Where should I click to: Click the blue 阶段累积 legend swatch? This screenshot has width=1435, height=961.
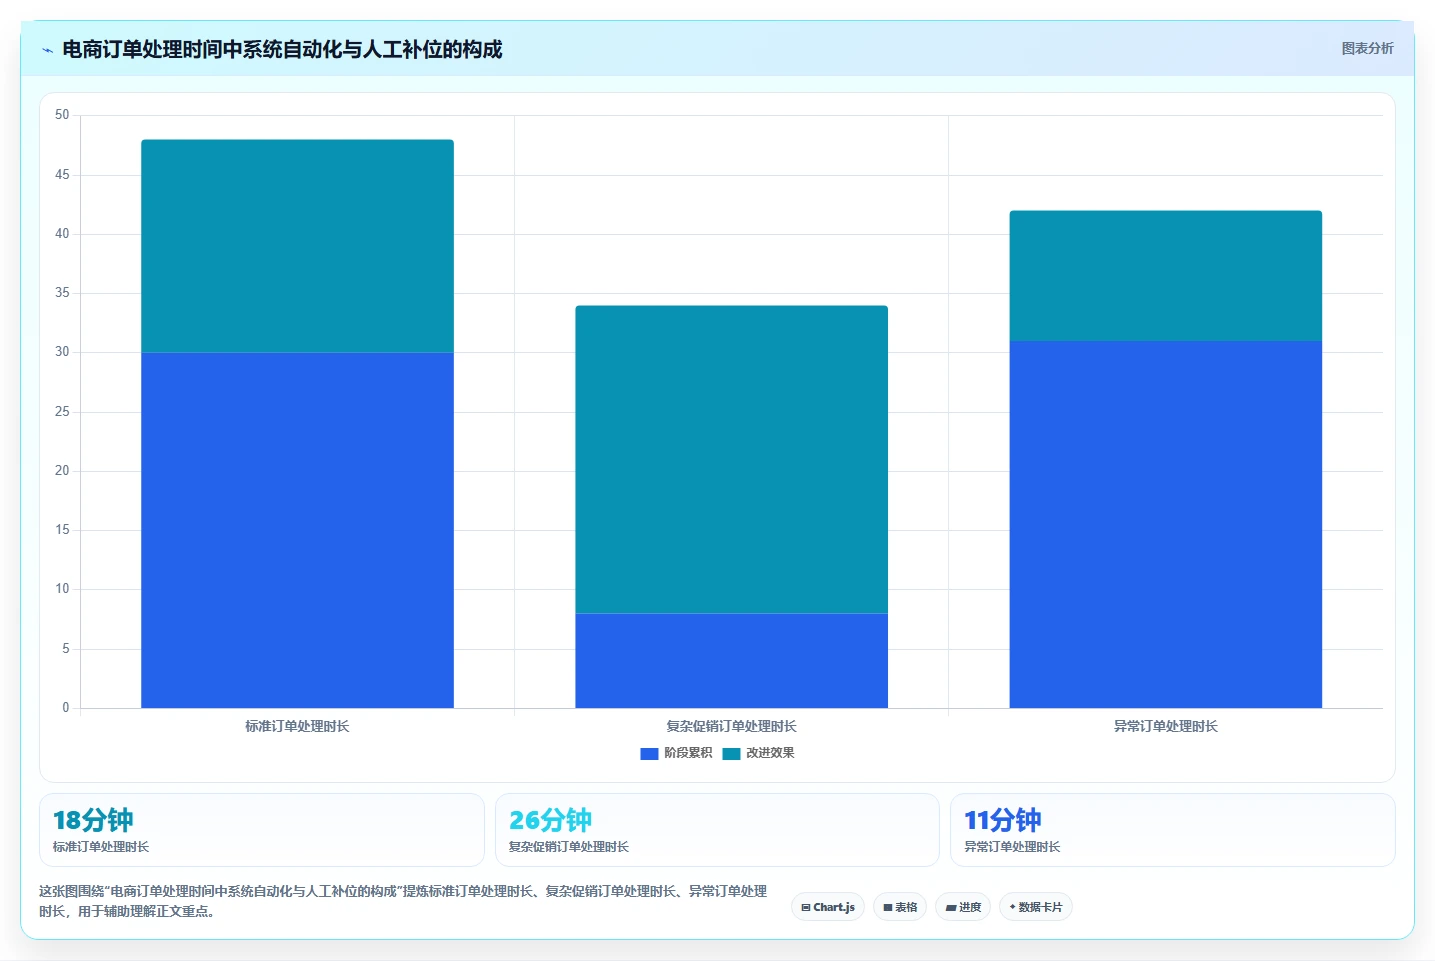click(x=649, y=754)
